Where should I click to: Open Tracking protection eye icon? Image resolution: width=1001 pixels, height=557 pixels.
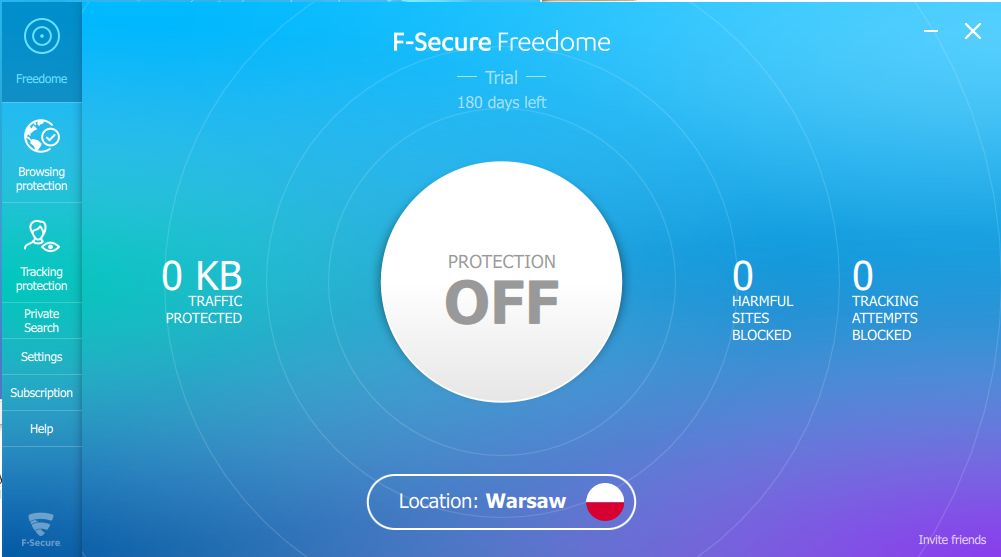pyautogui.click(x=41, y=238)
